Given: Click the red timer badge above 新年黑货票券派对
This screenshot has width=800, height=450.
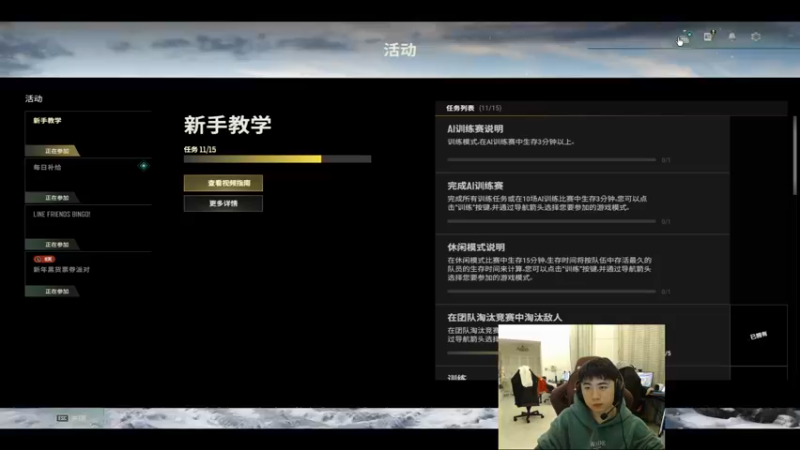Looking at the screenshot, I should coord(44,259).
